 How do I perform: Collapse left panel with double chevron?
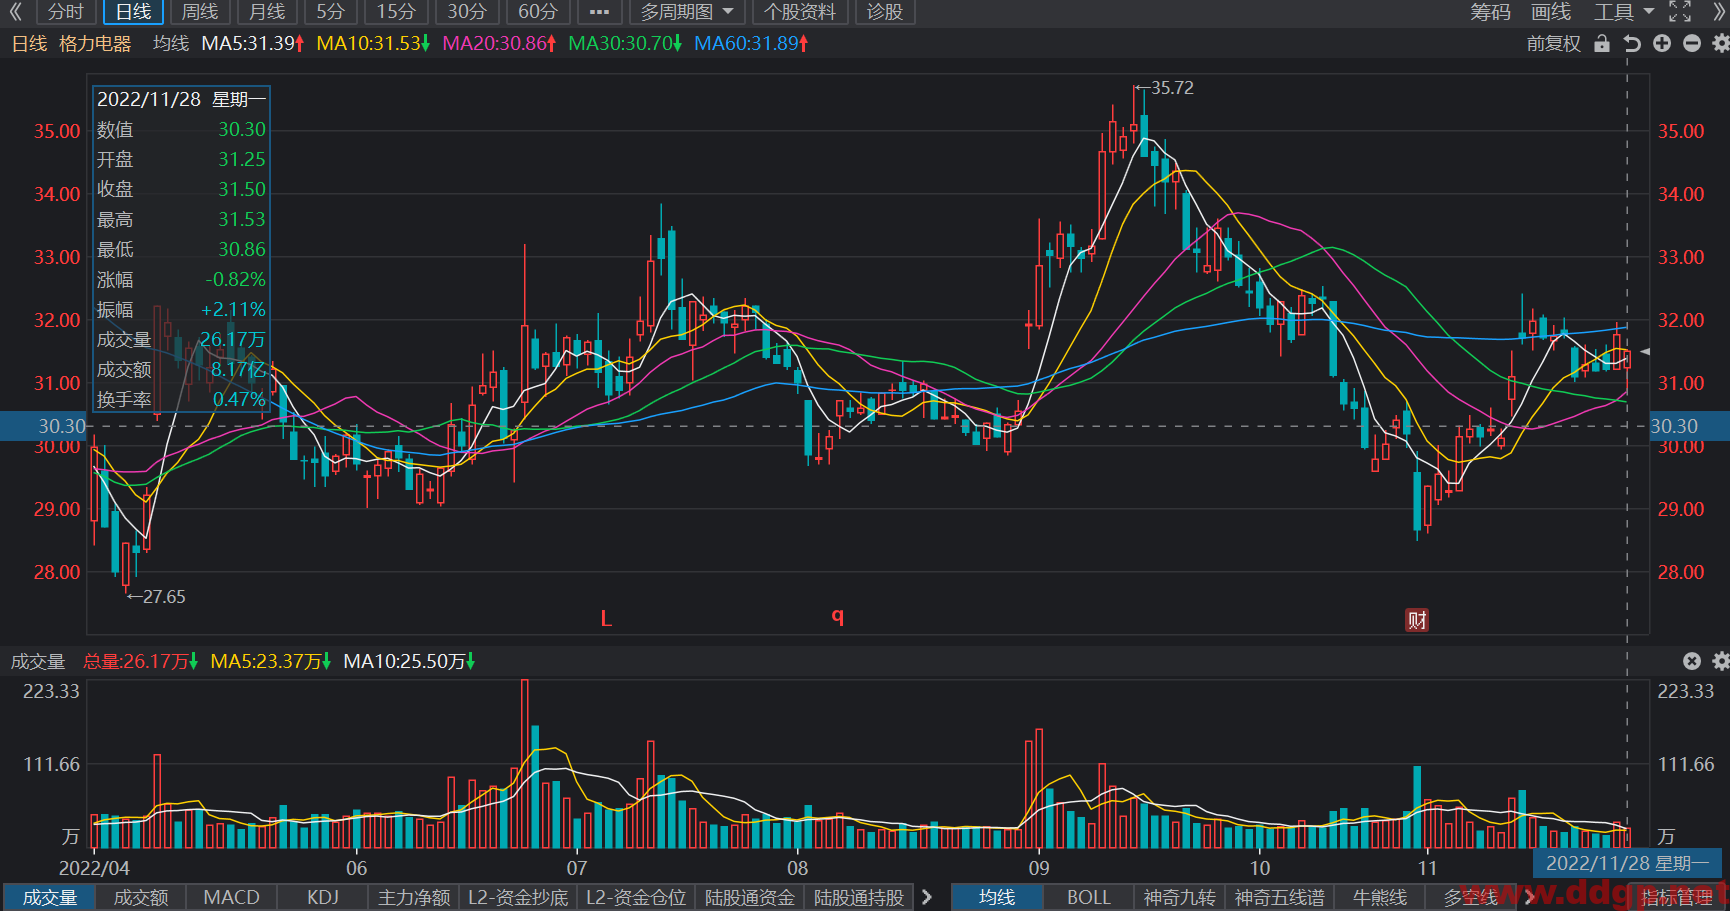point(15,12)
